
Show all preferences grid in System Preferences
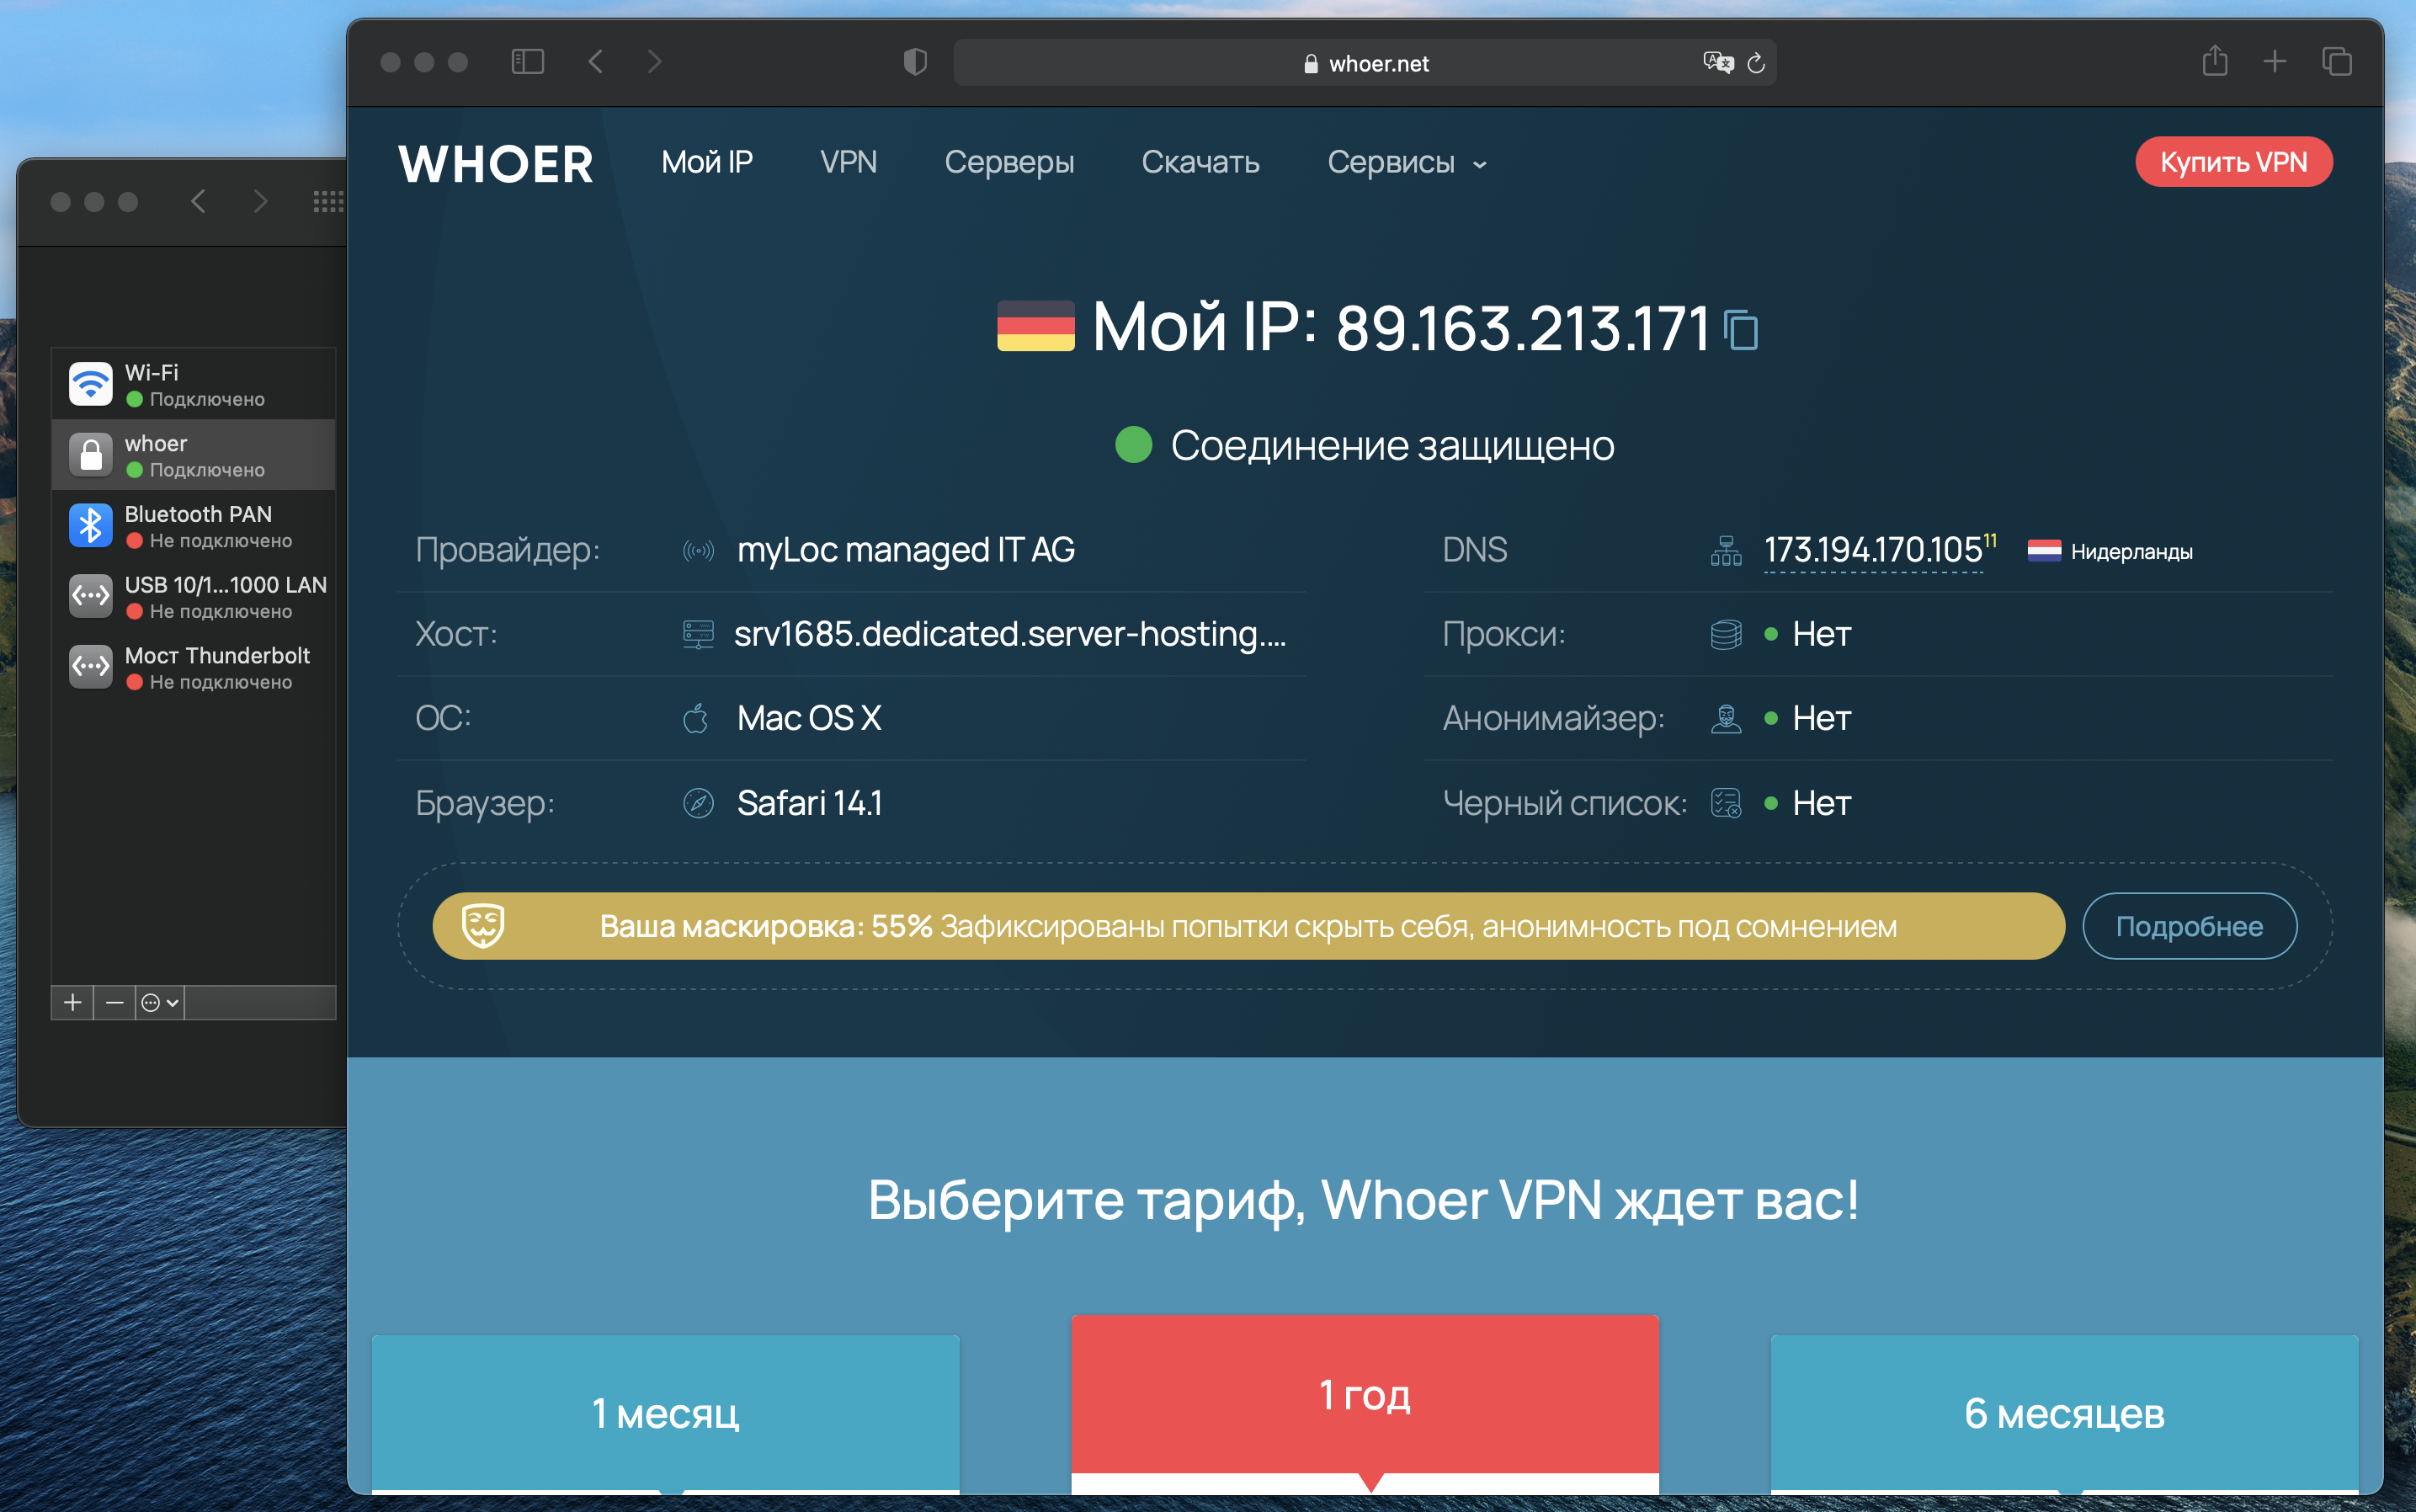point(328,202)
